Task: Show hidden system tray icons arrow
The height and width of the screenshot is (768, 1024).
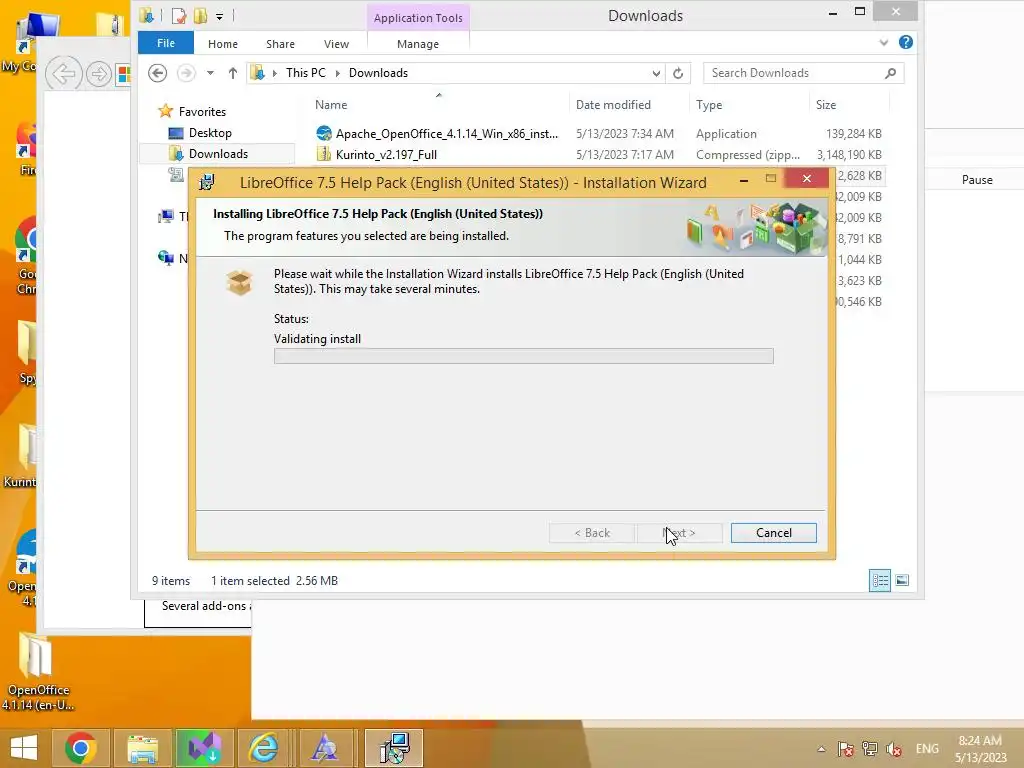Action: pos(821,748)
